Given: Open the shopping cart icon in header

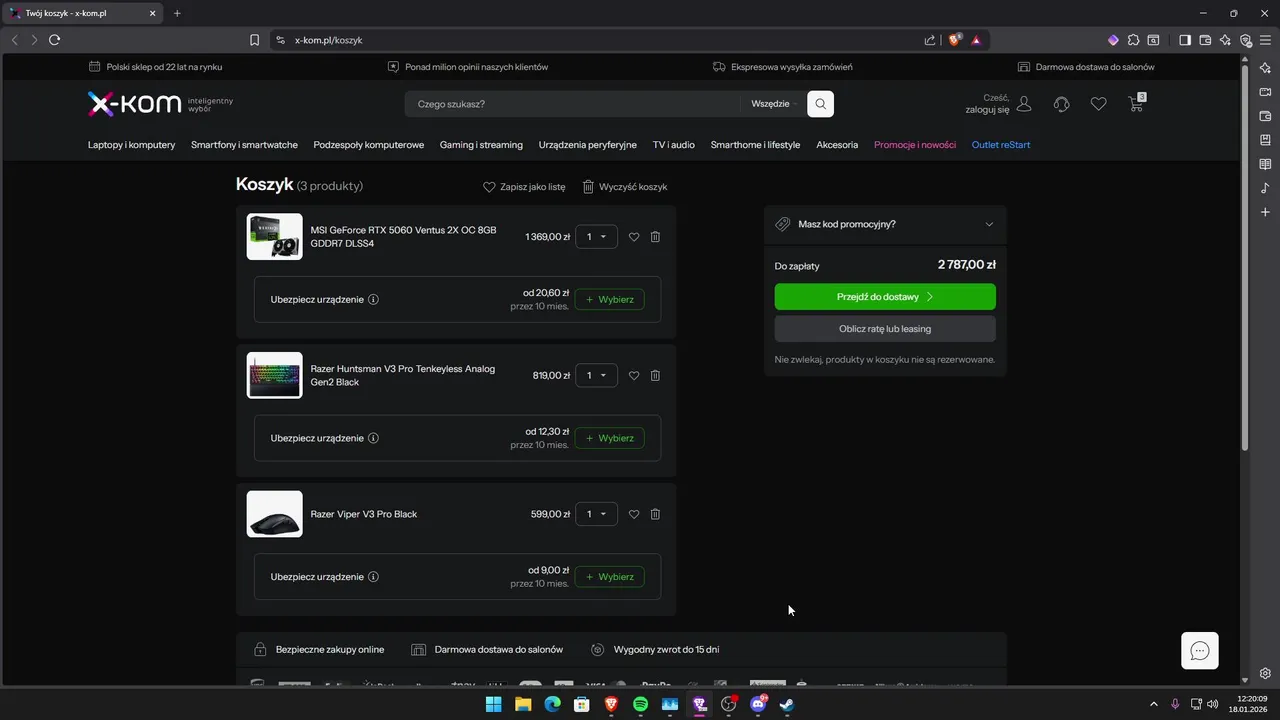Looking at the screenshot, I should click(1136, 103).
